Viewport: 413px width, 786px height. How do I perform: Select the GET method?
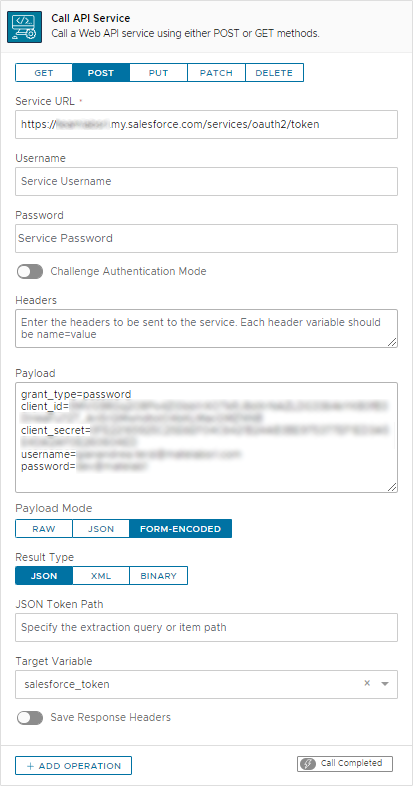click(x=44, y=73)
